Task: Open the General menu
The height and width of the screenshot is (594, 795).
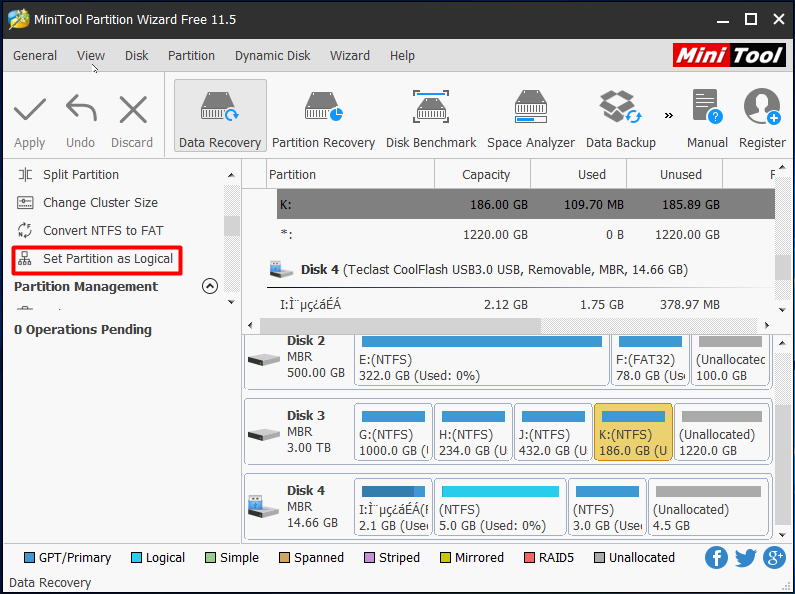Action: [35, 56]
